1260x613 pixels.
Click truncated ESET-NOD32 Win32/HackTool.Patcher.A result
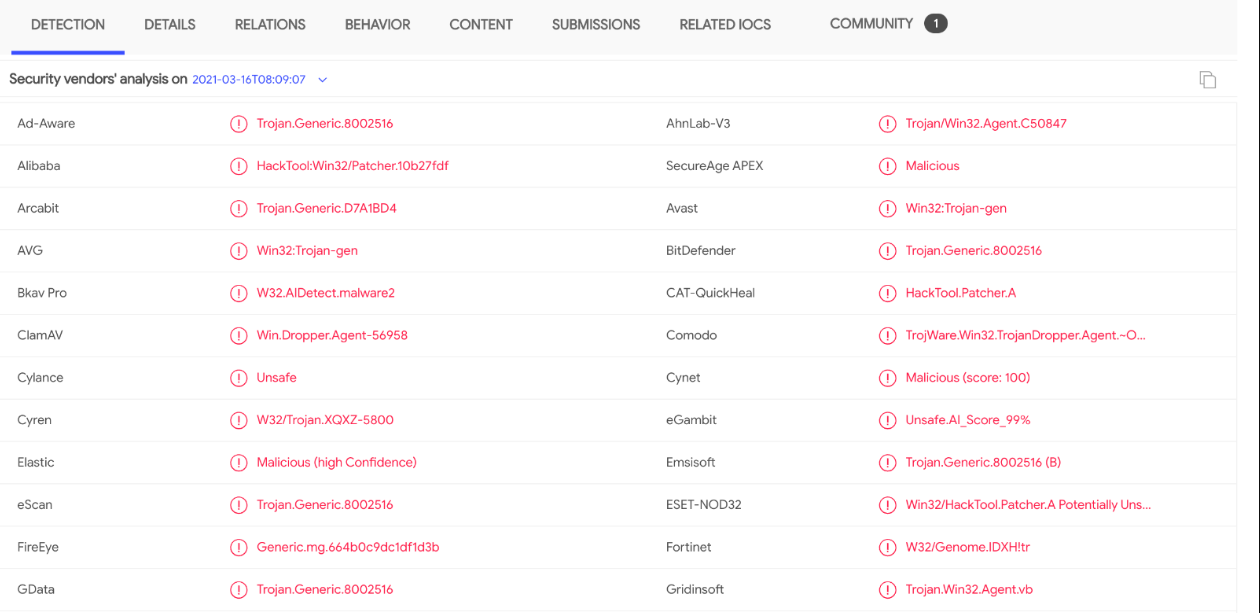1028,505
